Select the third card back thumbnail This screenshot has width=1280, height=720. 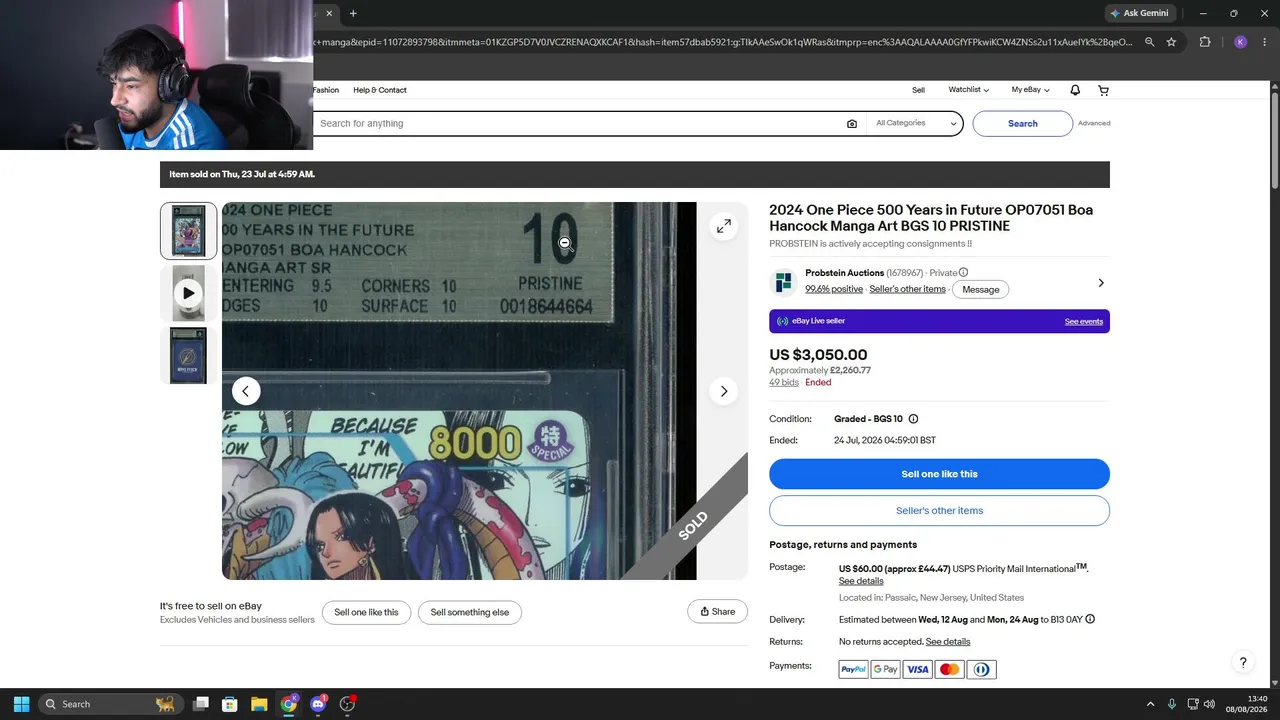coord(188,356)
